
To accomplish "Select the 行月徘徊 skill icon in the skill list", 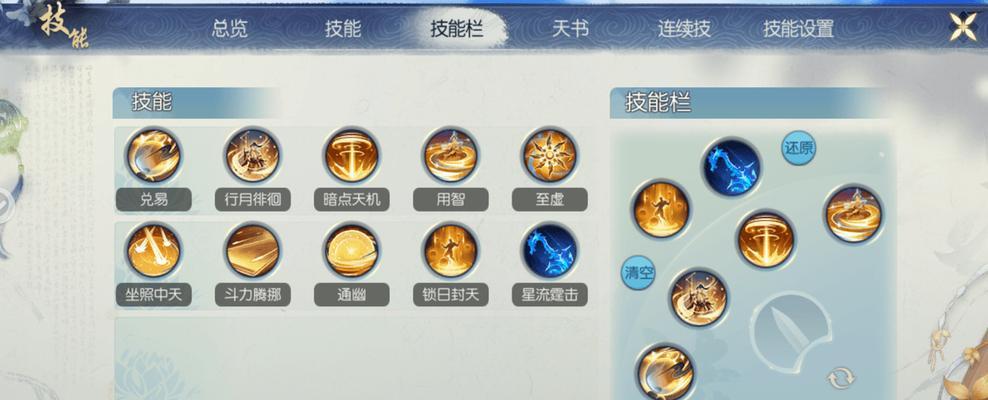I will 253,155.
